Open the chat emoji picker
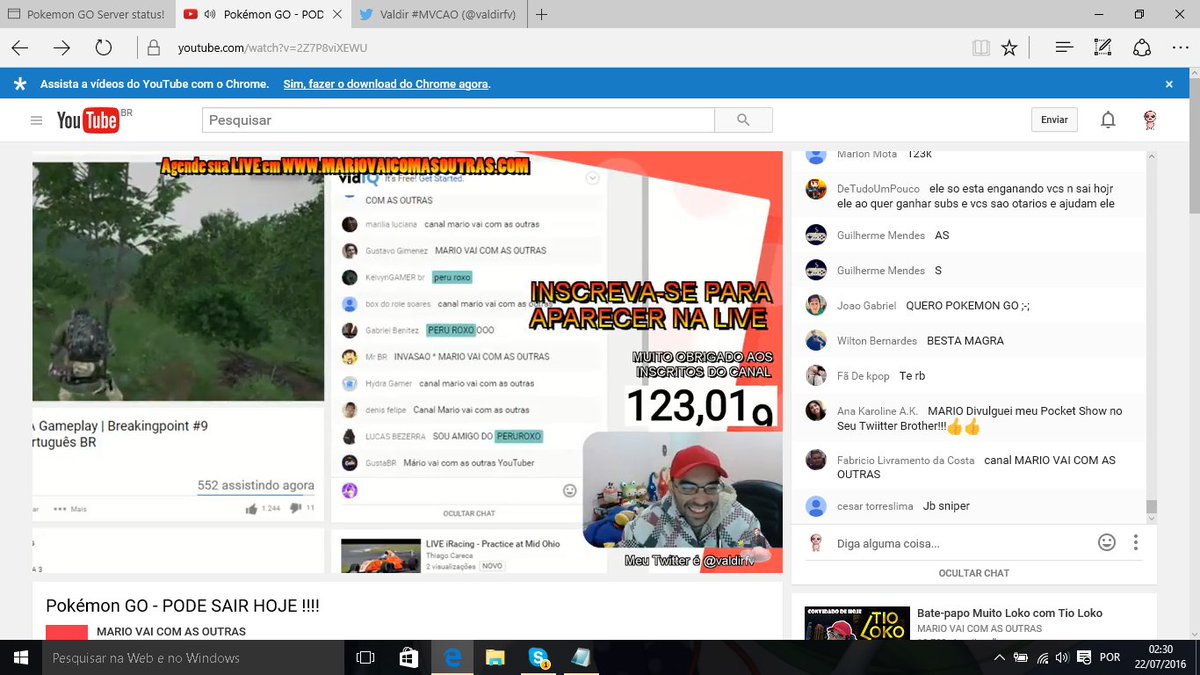Image resolution: width=1200 pixels, height=675 pixels. 1107,542
